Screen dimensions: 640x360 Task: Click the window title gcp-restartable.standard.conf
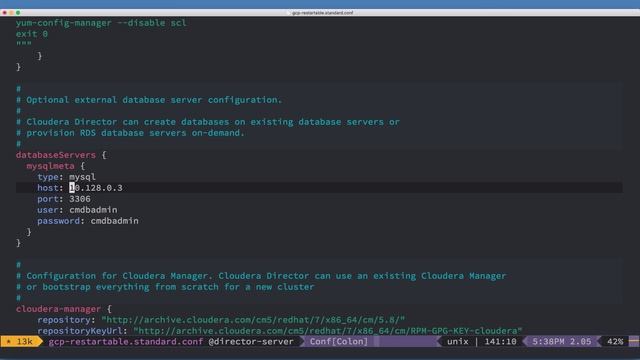[322, 13]
